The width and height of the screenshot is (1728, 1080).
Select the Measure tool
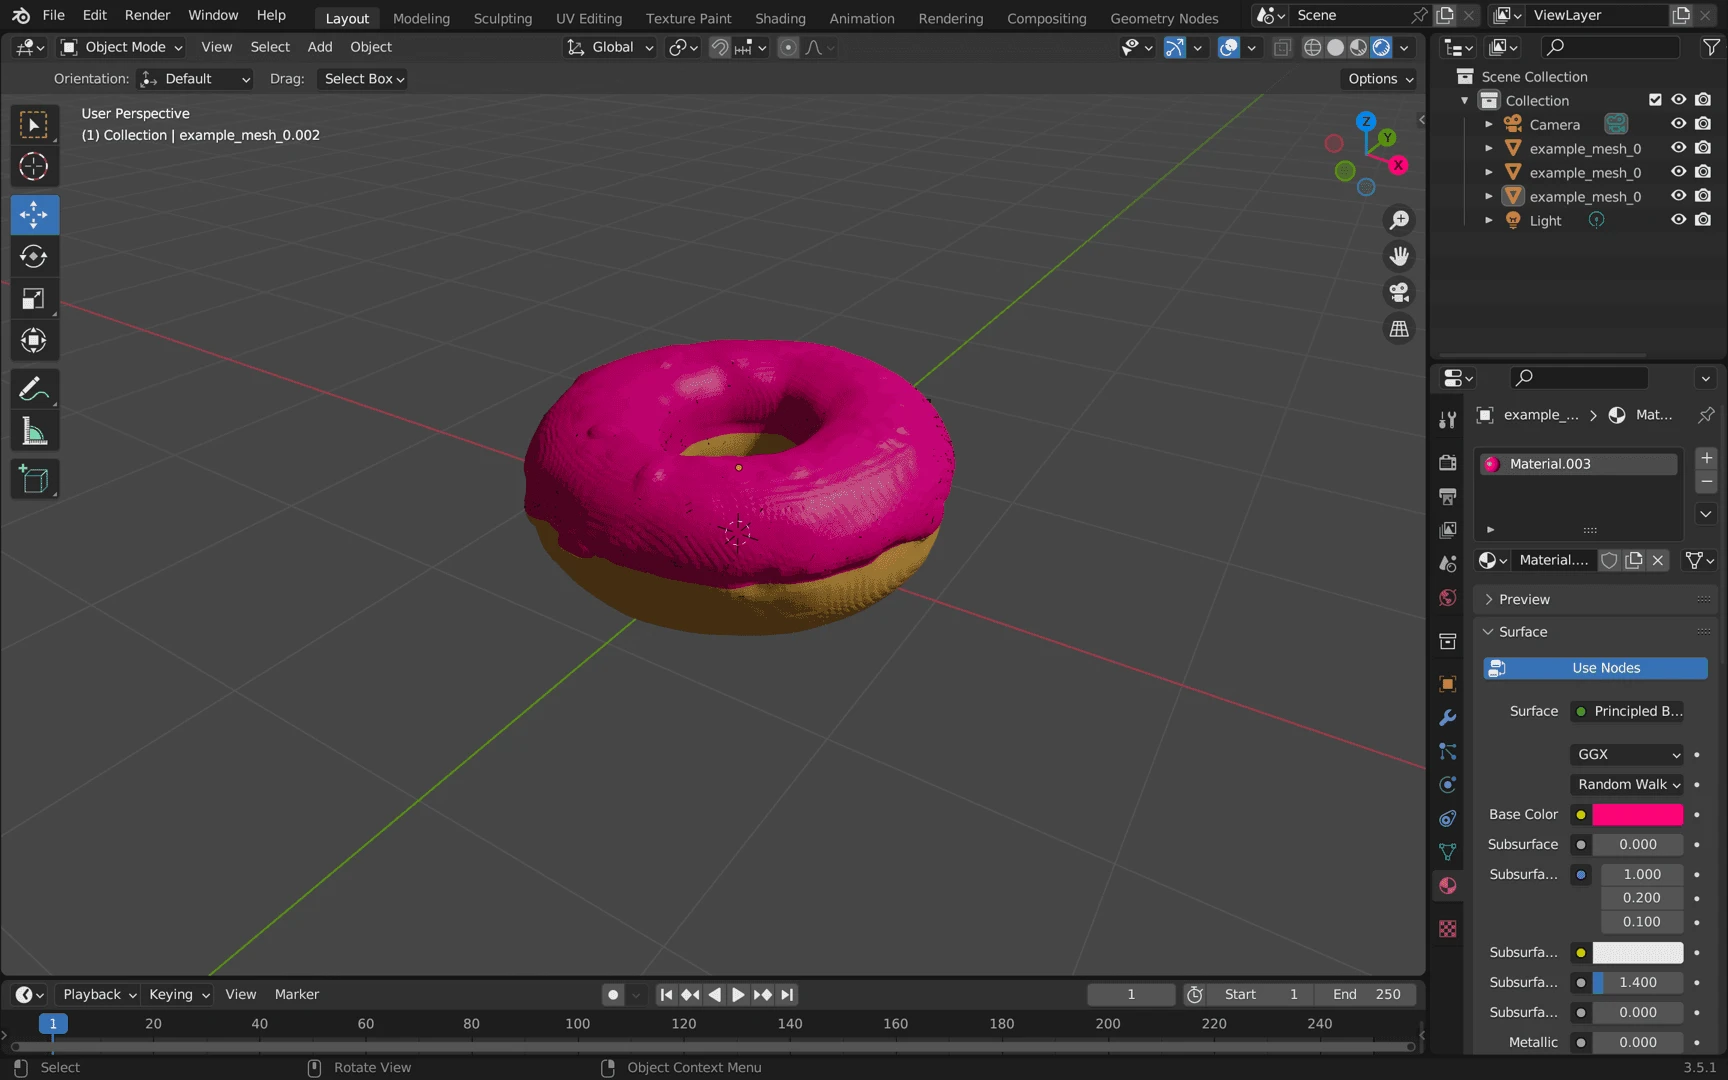coord(34,430)
